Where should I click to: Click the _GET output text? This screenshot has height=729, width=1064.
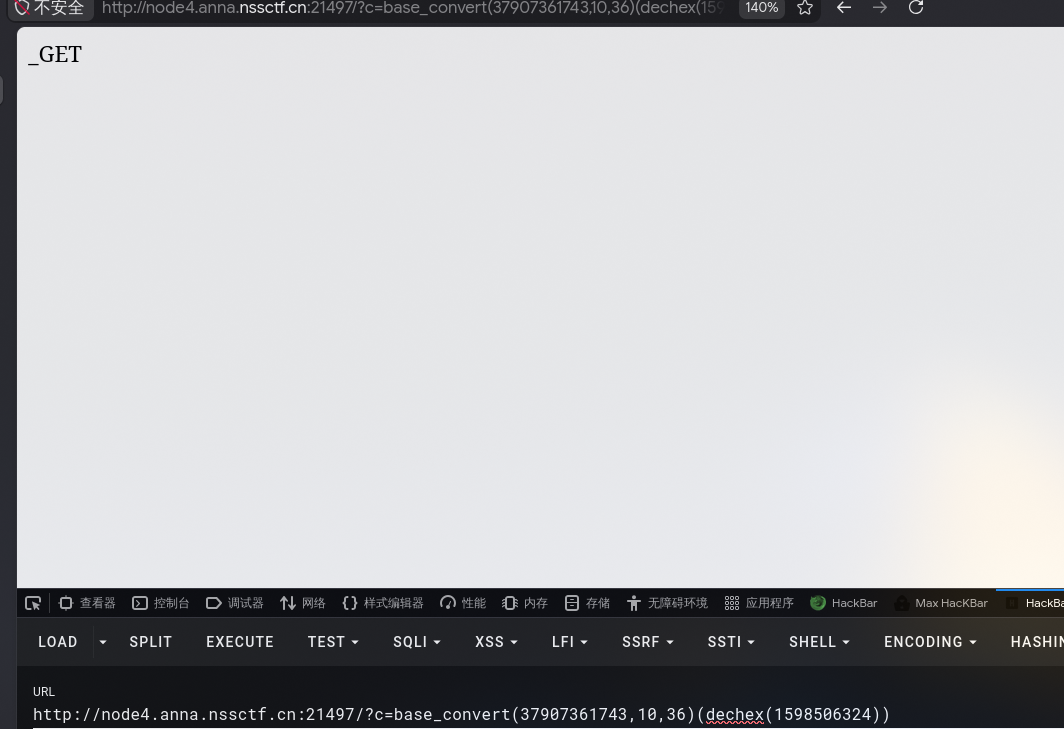(x=55, y=54)
